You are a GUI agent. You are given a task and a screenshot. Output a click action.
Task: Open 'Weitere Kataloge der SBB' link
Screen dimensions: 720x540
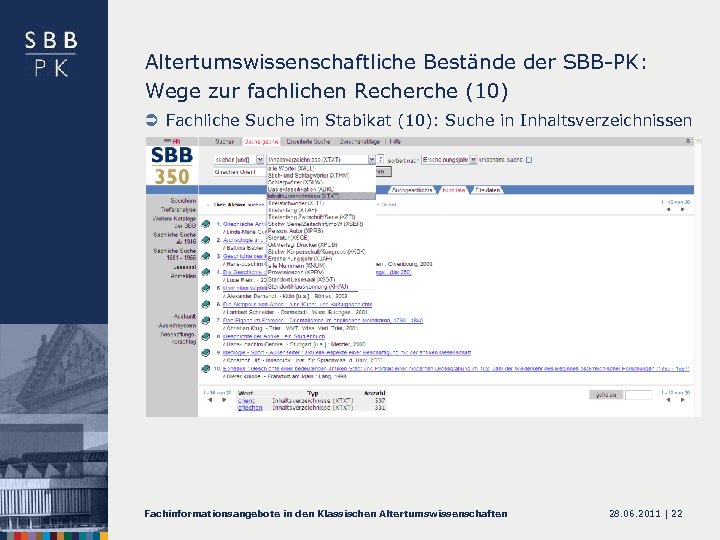(x=174, y=222)
